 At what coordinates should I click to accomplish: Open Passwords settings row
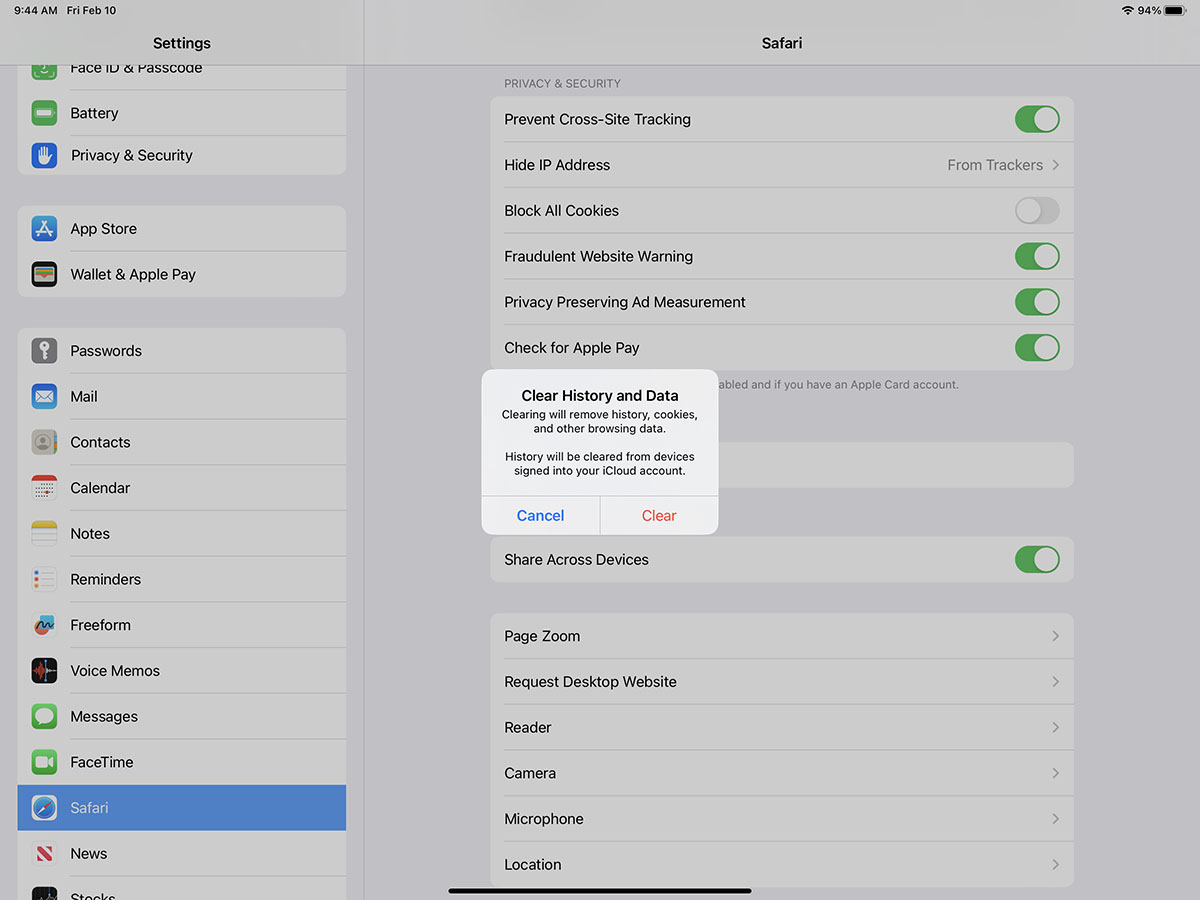(x=182, y=351)
